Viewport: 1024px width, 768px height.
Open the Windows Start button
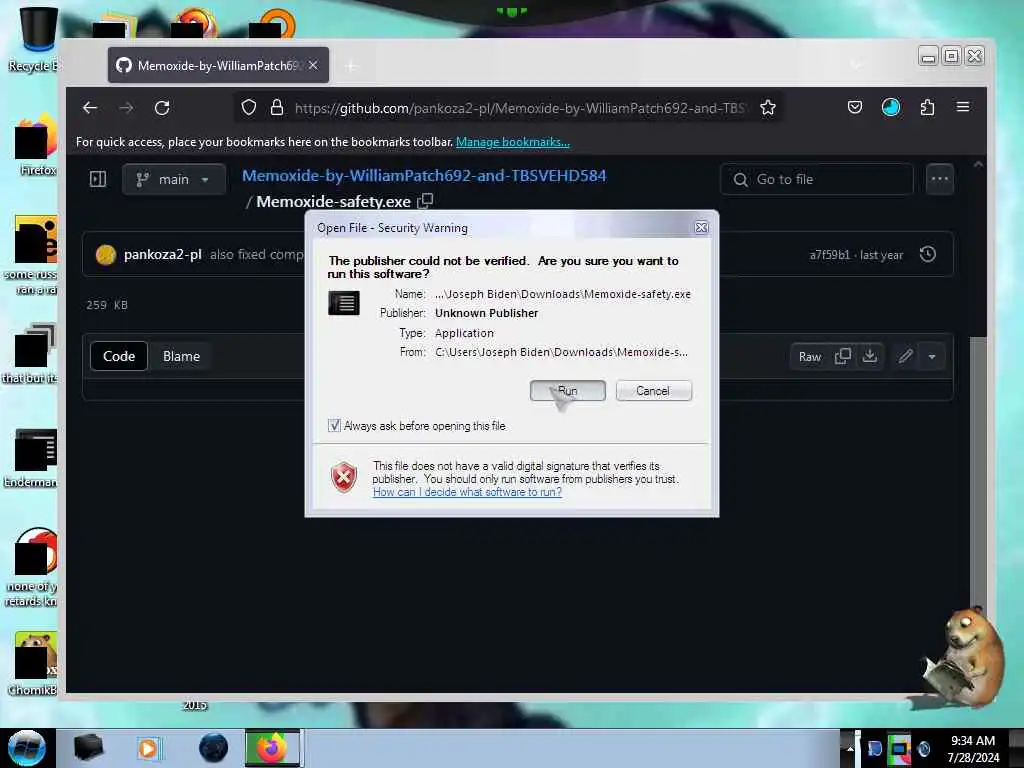(x=27, y=748)
